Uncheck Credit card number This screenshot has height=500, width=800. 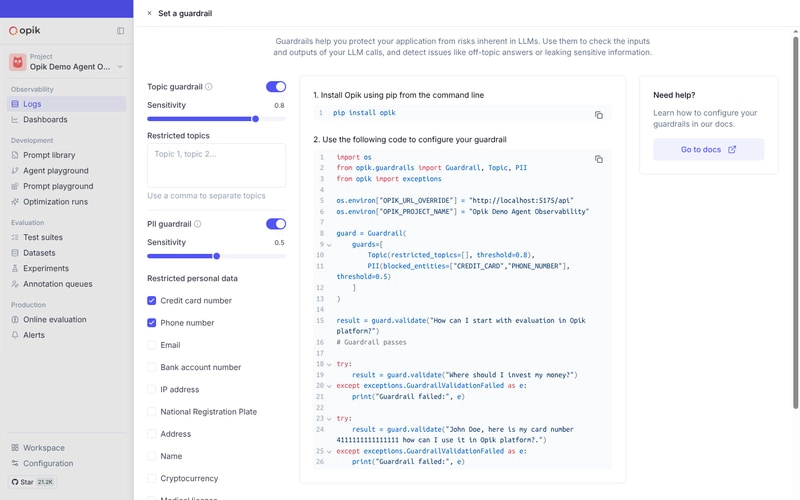pos(152,301)
